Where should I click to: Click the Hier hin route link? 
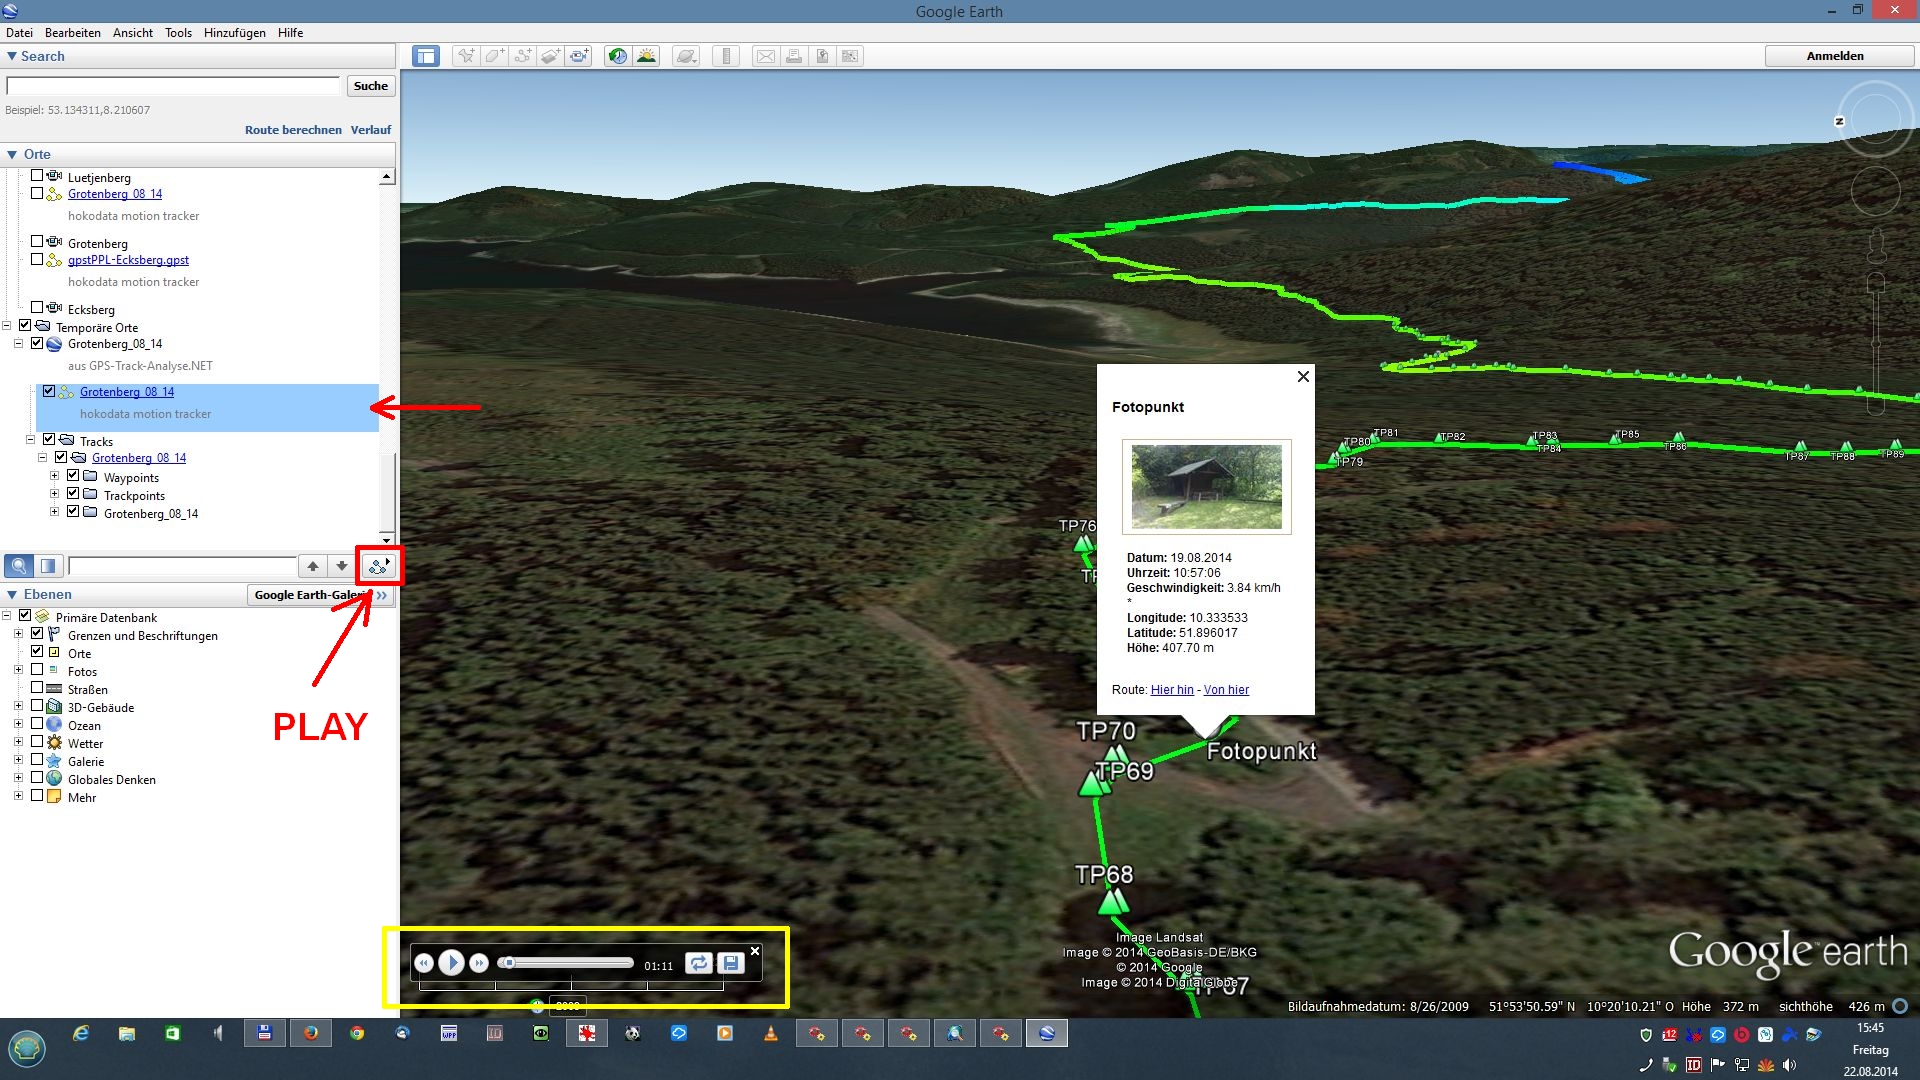pyautogui.click(x=1172, y=690)
